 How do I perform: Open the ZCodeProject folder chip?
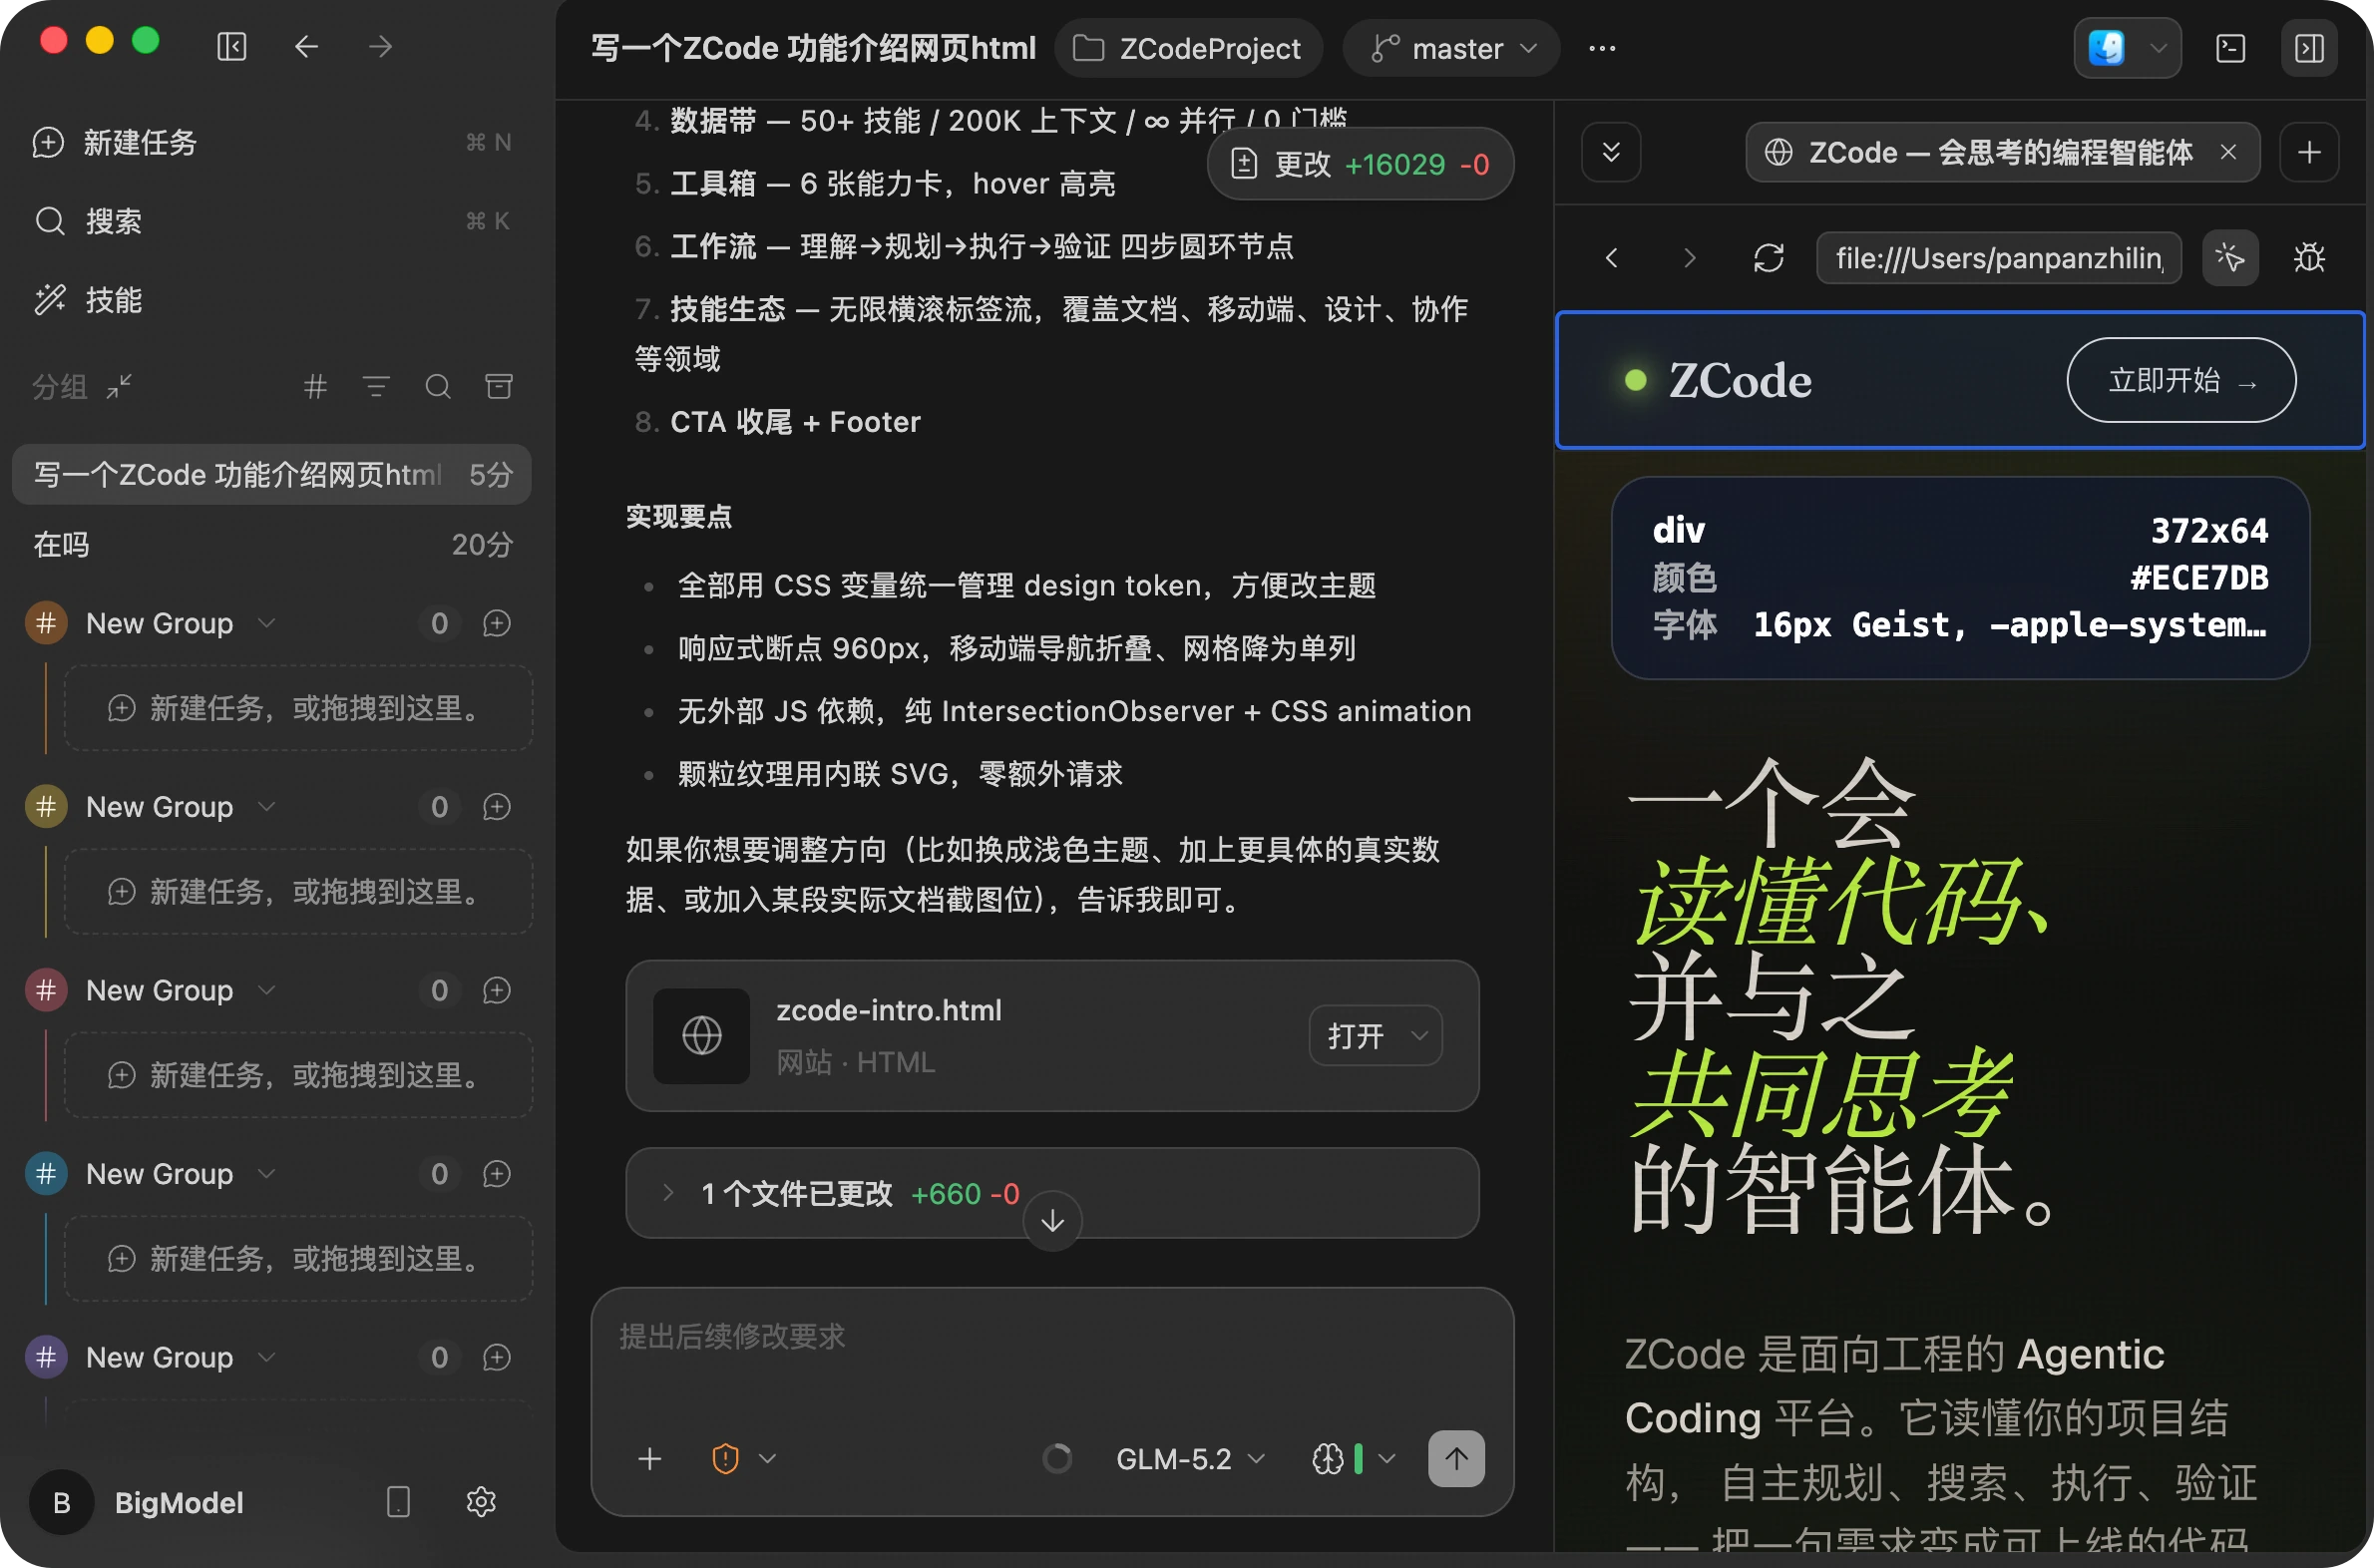point(1188,48)
